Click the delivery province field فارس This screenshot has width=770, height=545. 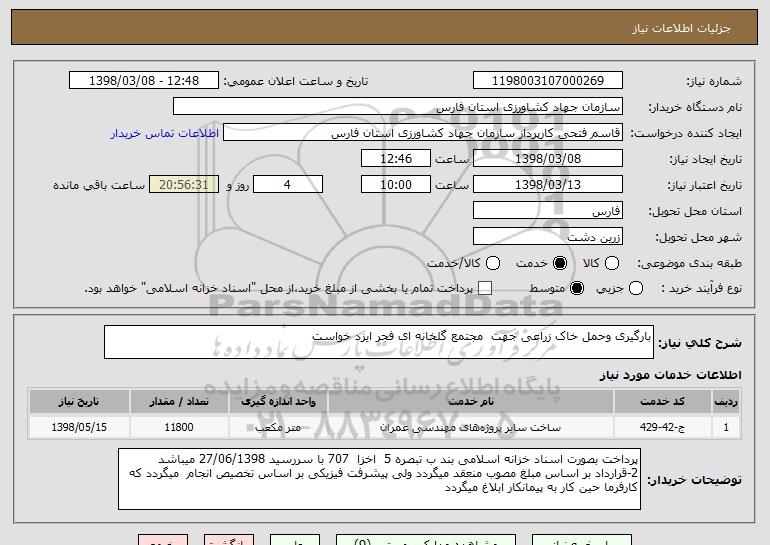pyautogui.click(x=548, y=211)
